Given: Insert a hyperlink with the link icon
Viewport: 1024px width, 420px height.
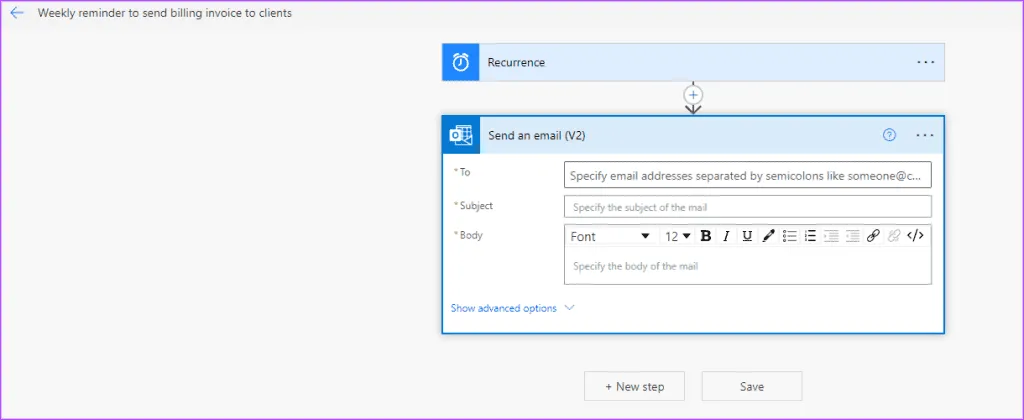Looking at the screenshot, I should tap(873, 237).
